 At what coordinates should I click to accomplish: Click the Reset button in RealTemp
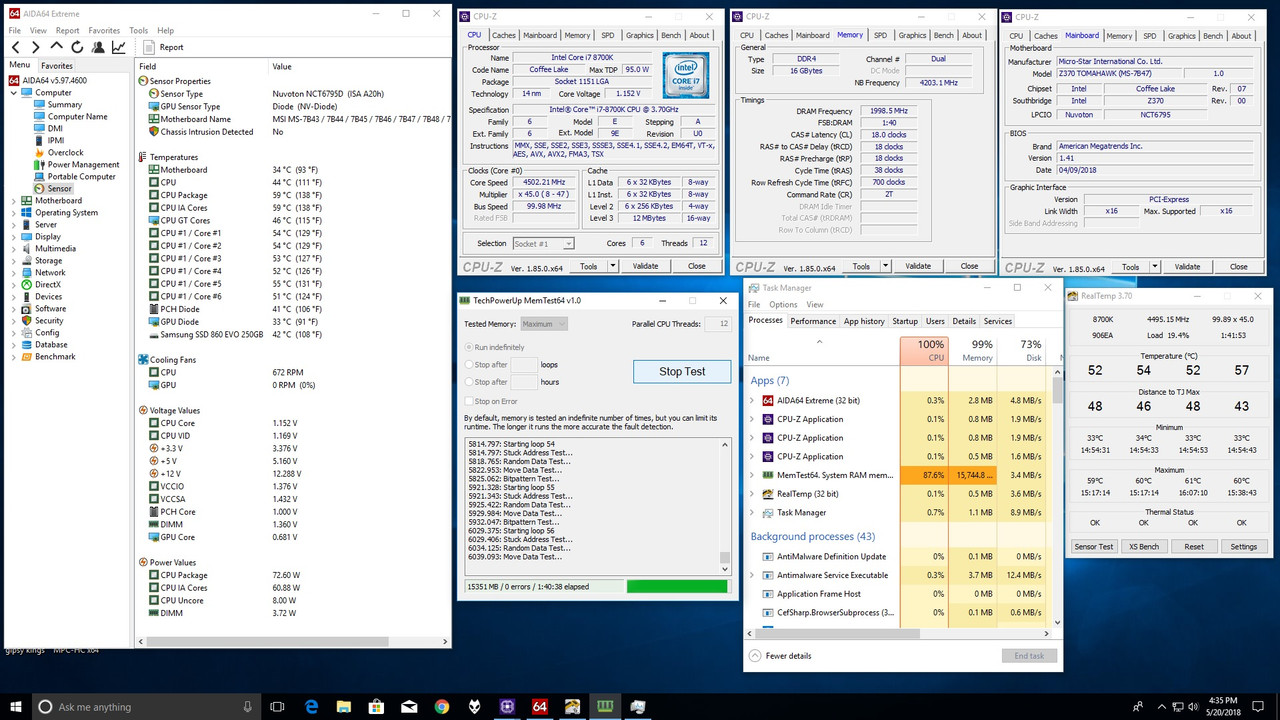[x=1194, y=547]
